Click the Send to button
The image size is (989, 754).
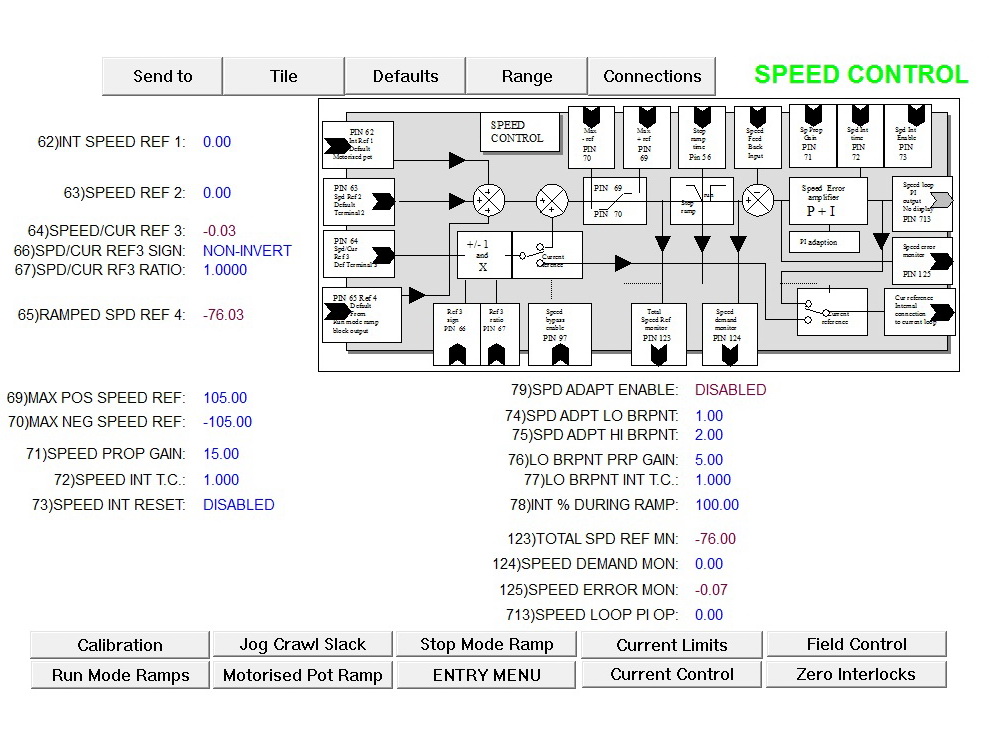click(162, 76)
